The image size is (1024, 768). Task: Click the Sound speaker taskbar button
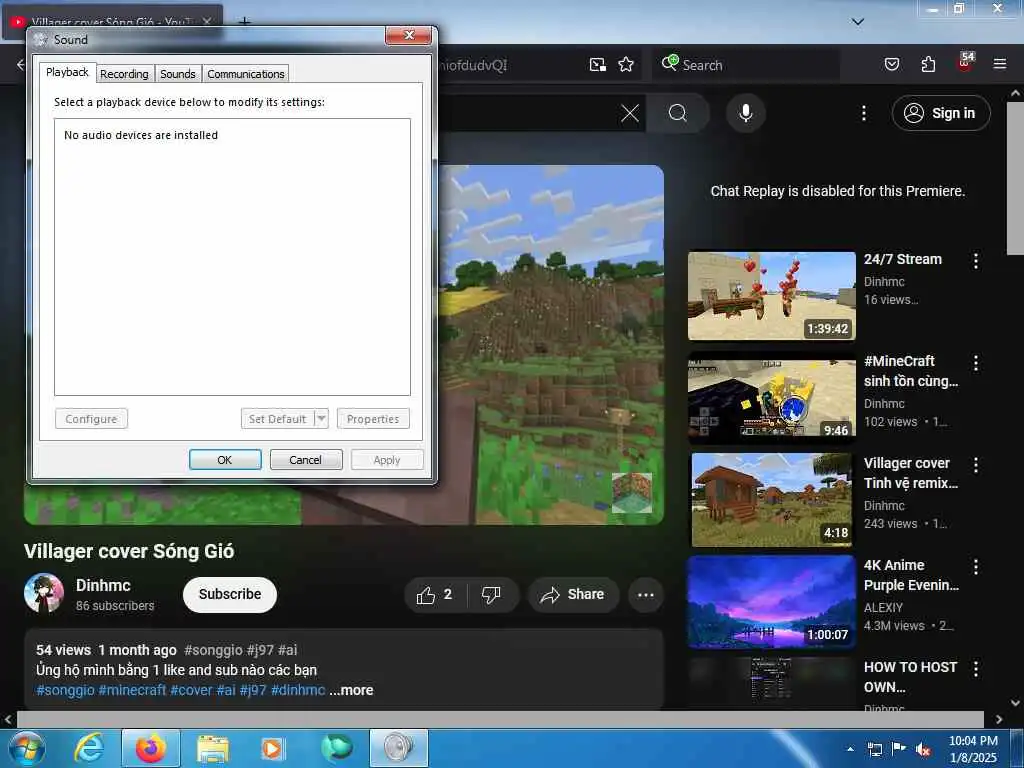coord(398,748)
